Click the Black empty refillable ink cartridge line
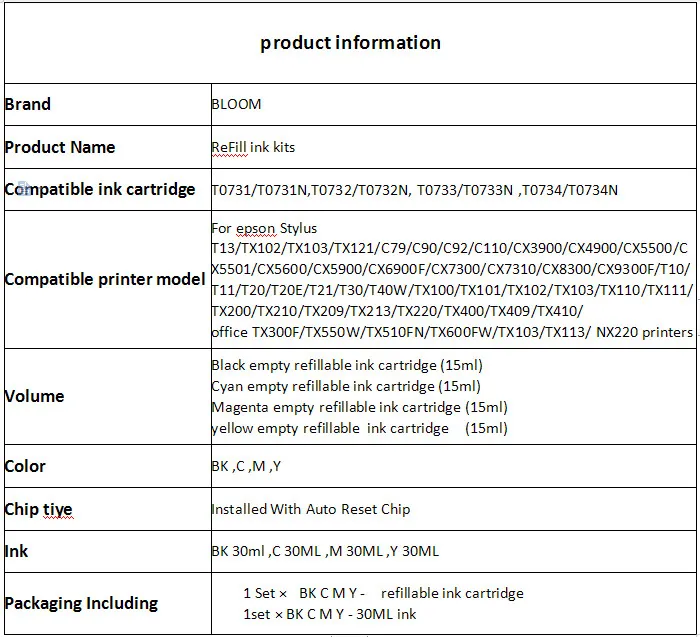Screen dimensions: 700x637 (346, 365)
